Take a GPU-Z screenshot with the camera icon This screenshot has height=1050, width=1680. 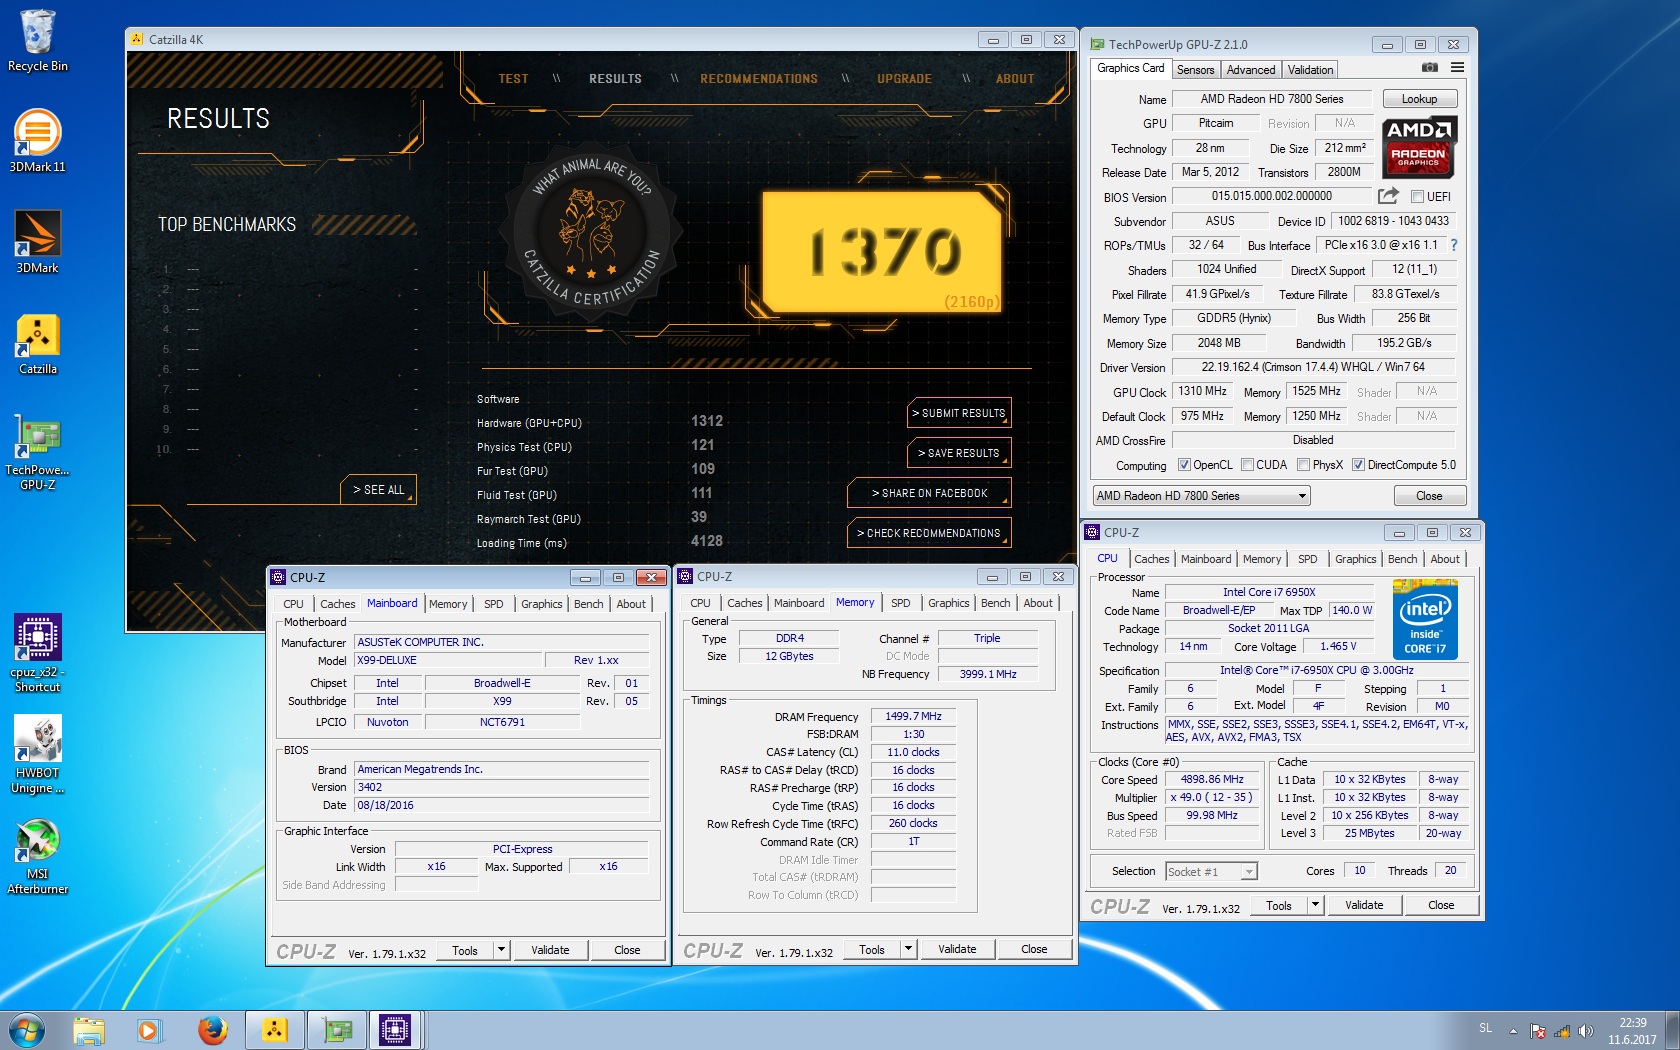click(x=1430, y=67)
